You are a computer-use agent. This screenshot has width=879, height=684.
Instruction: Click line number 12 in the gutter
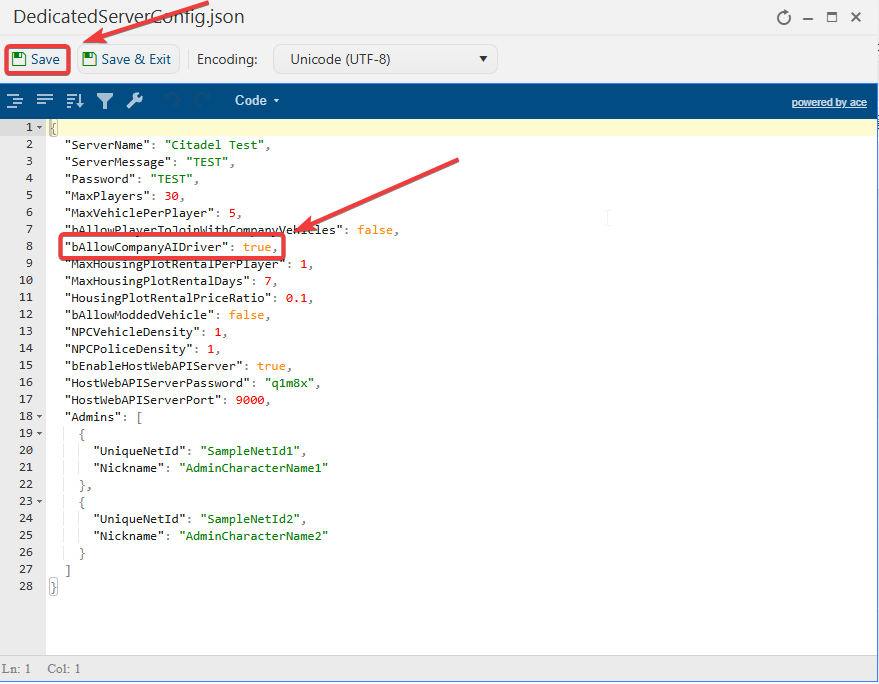pos(26,315)
